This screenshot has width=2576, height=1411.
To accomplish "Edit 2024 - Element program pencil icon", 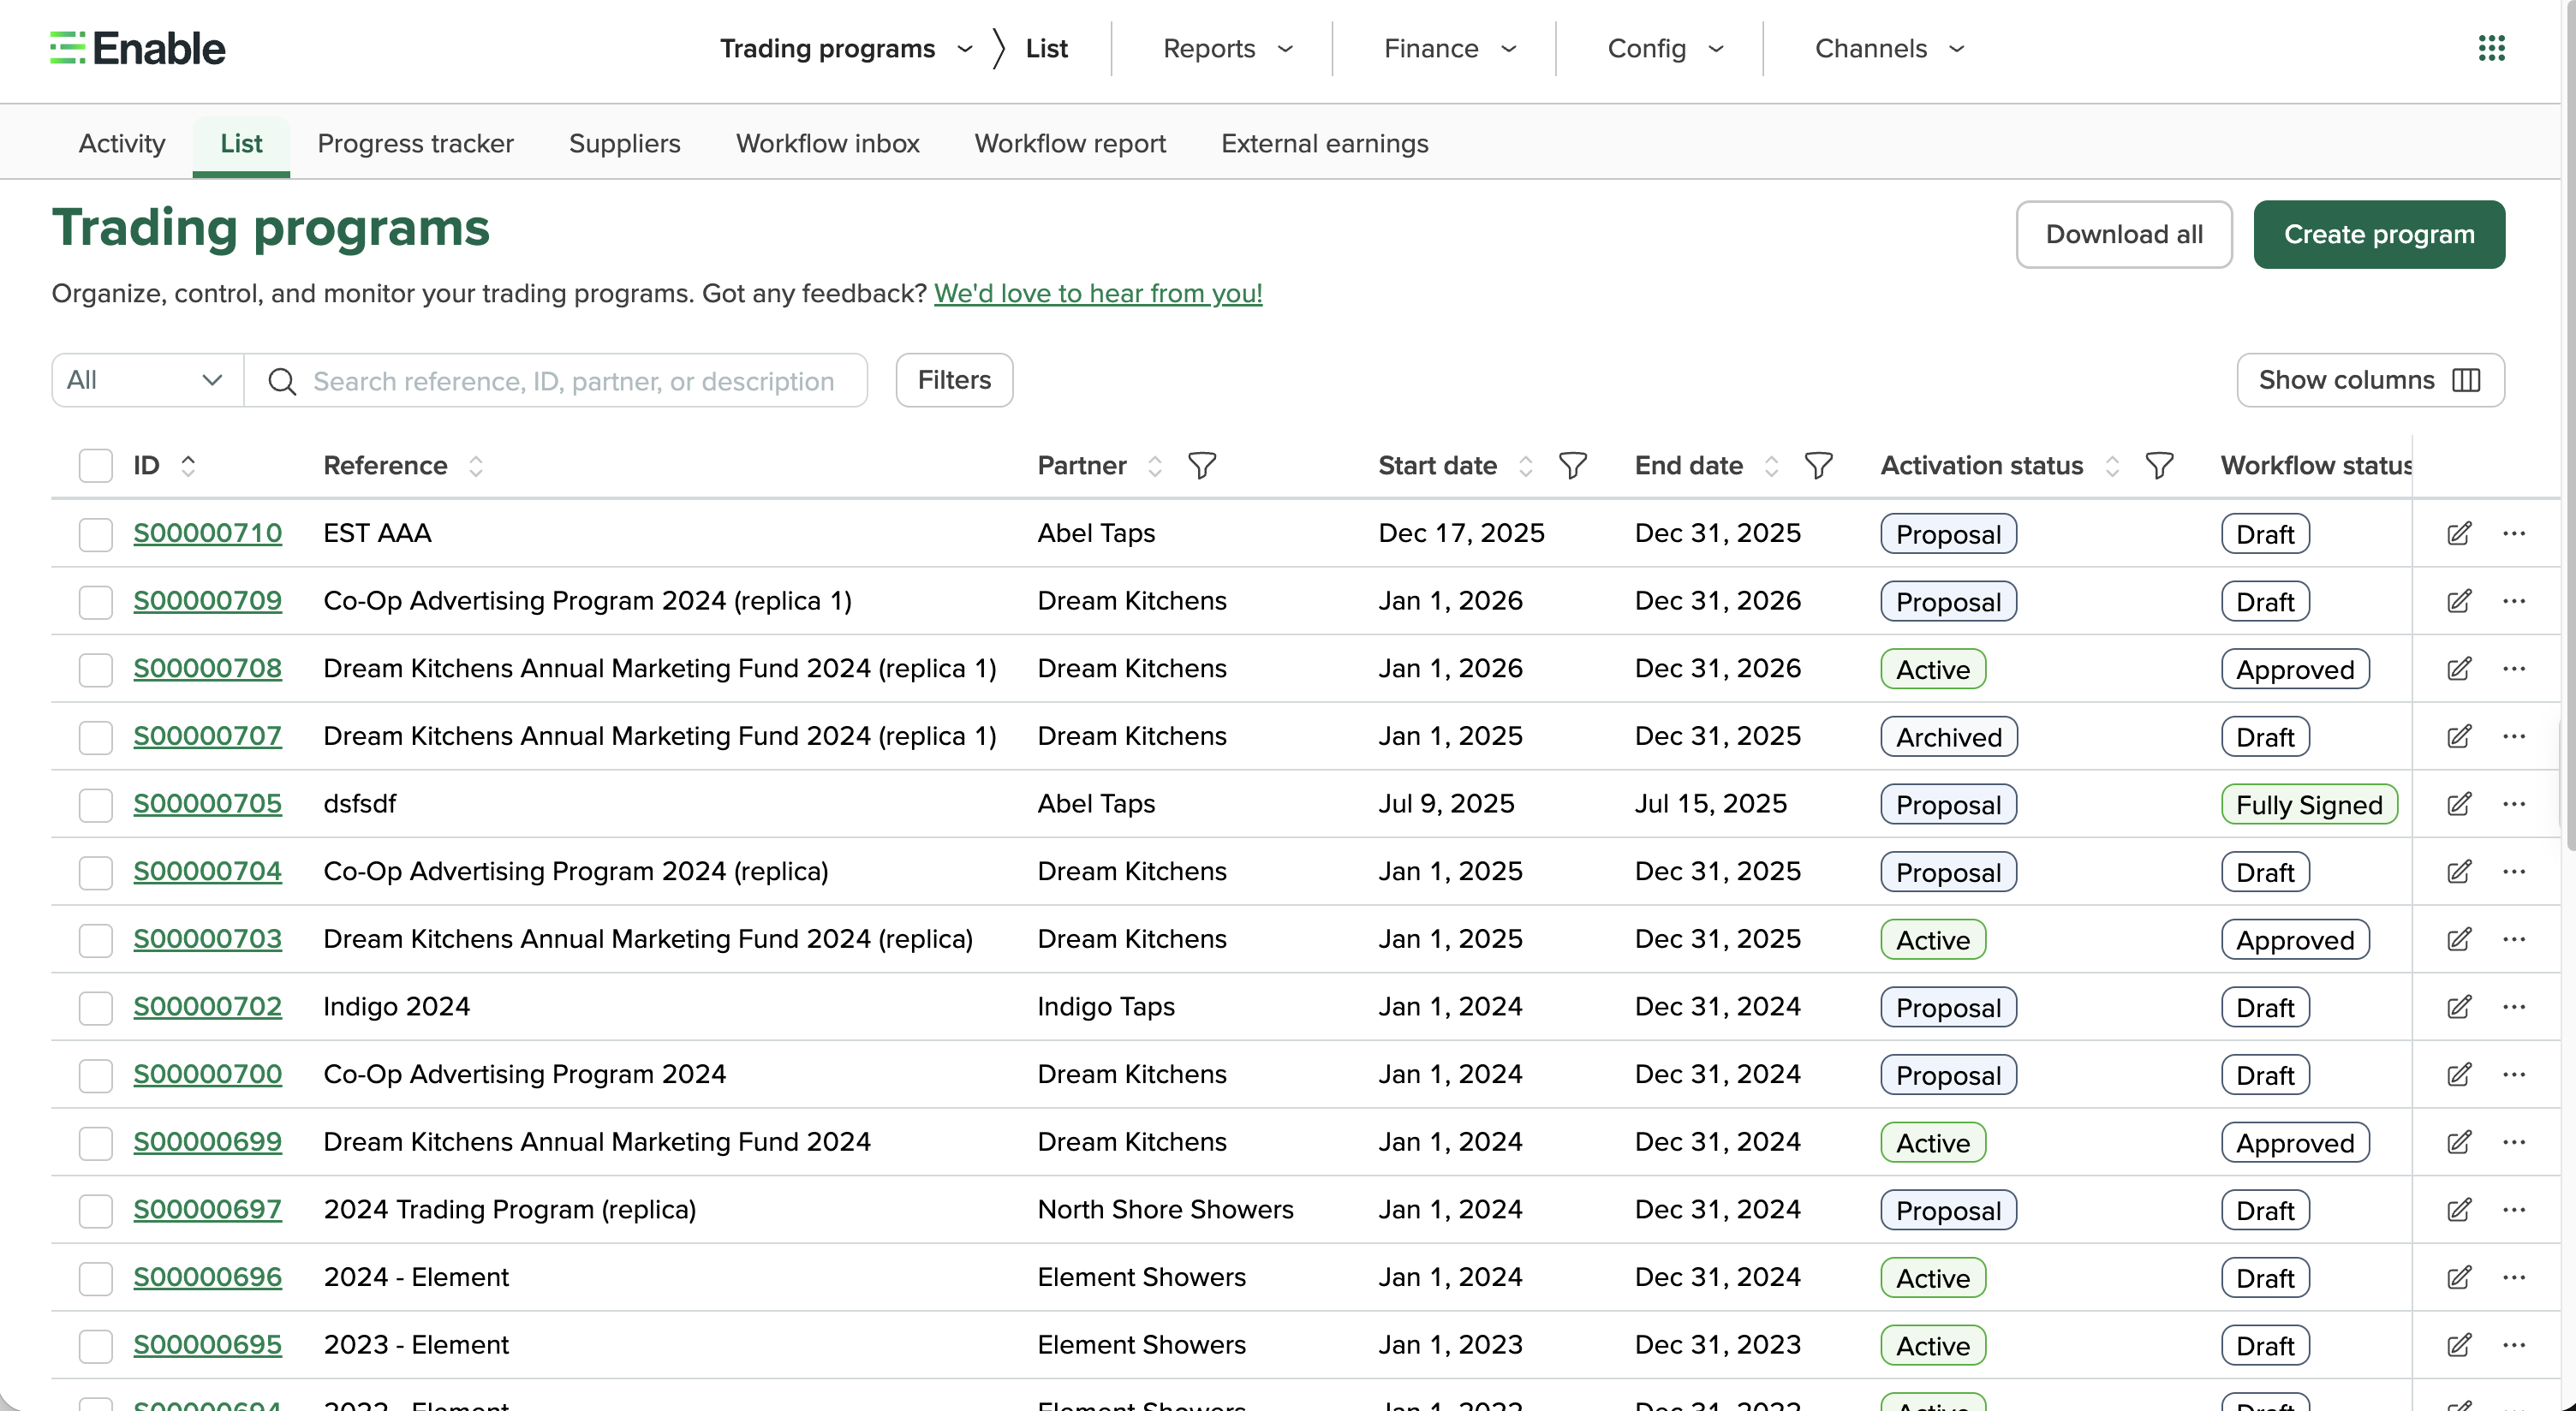I will coord(2459,1277).
